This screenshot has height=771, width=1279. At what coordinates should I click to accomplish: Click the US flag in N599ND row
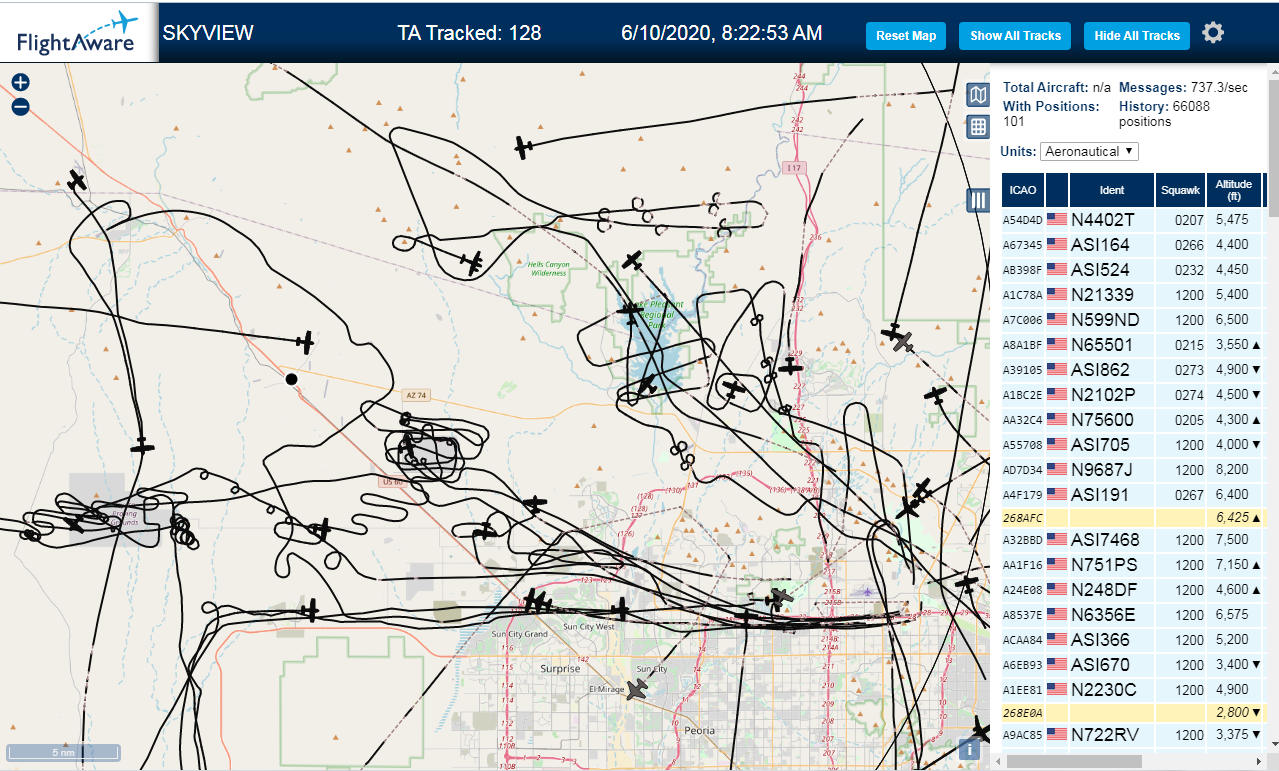[1057, 320]
